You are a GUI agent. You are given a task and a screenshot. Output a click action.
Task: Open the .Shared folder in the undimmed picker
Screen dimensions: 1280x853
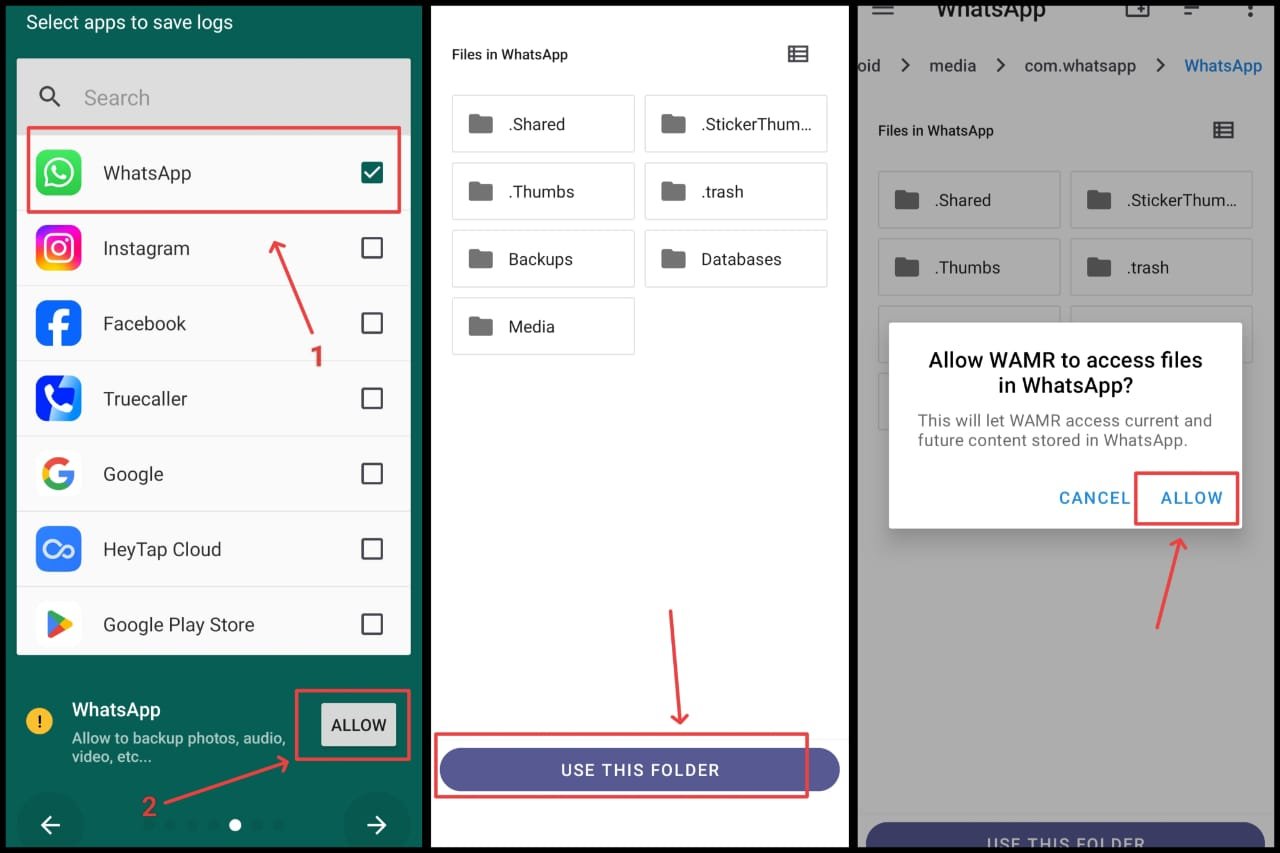click(x=543, y=124)
